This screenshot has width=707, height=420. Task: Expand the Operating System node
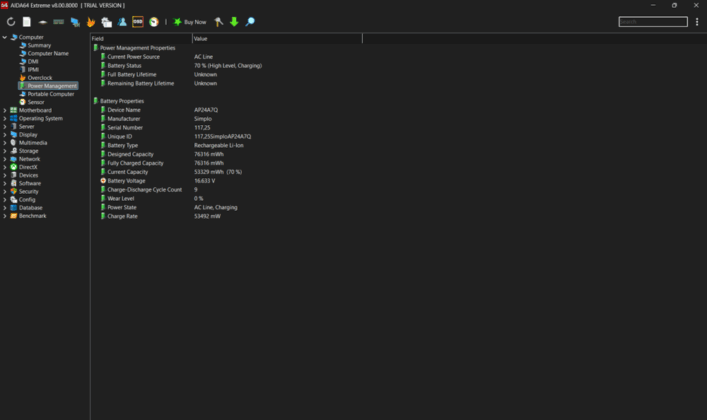(5, 118)
